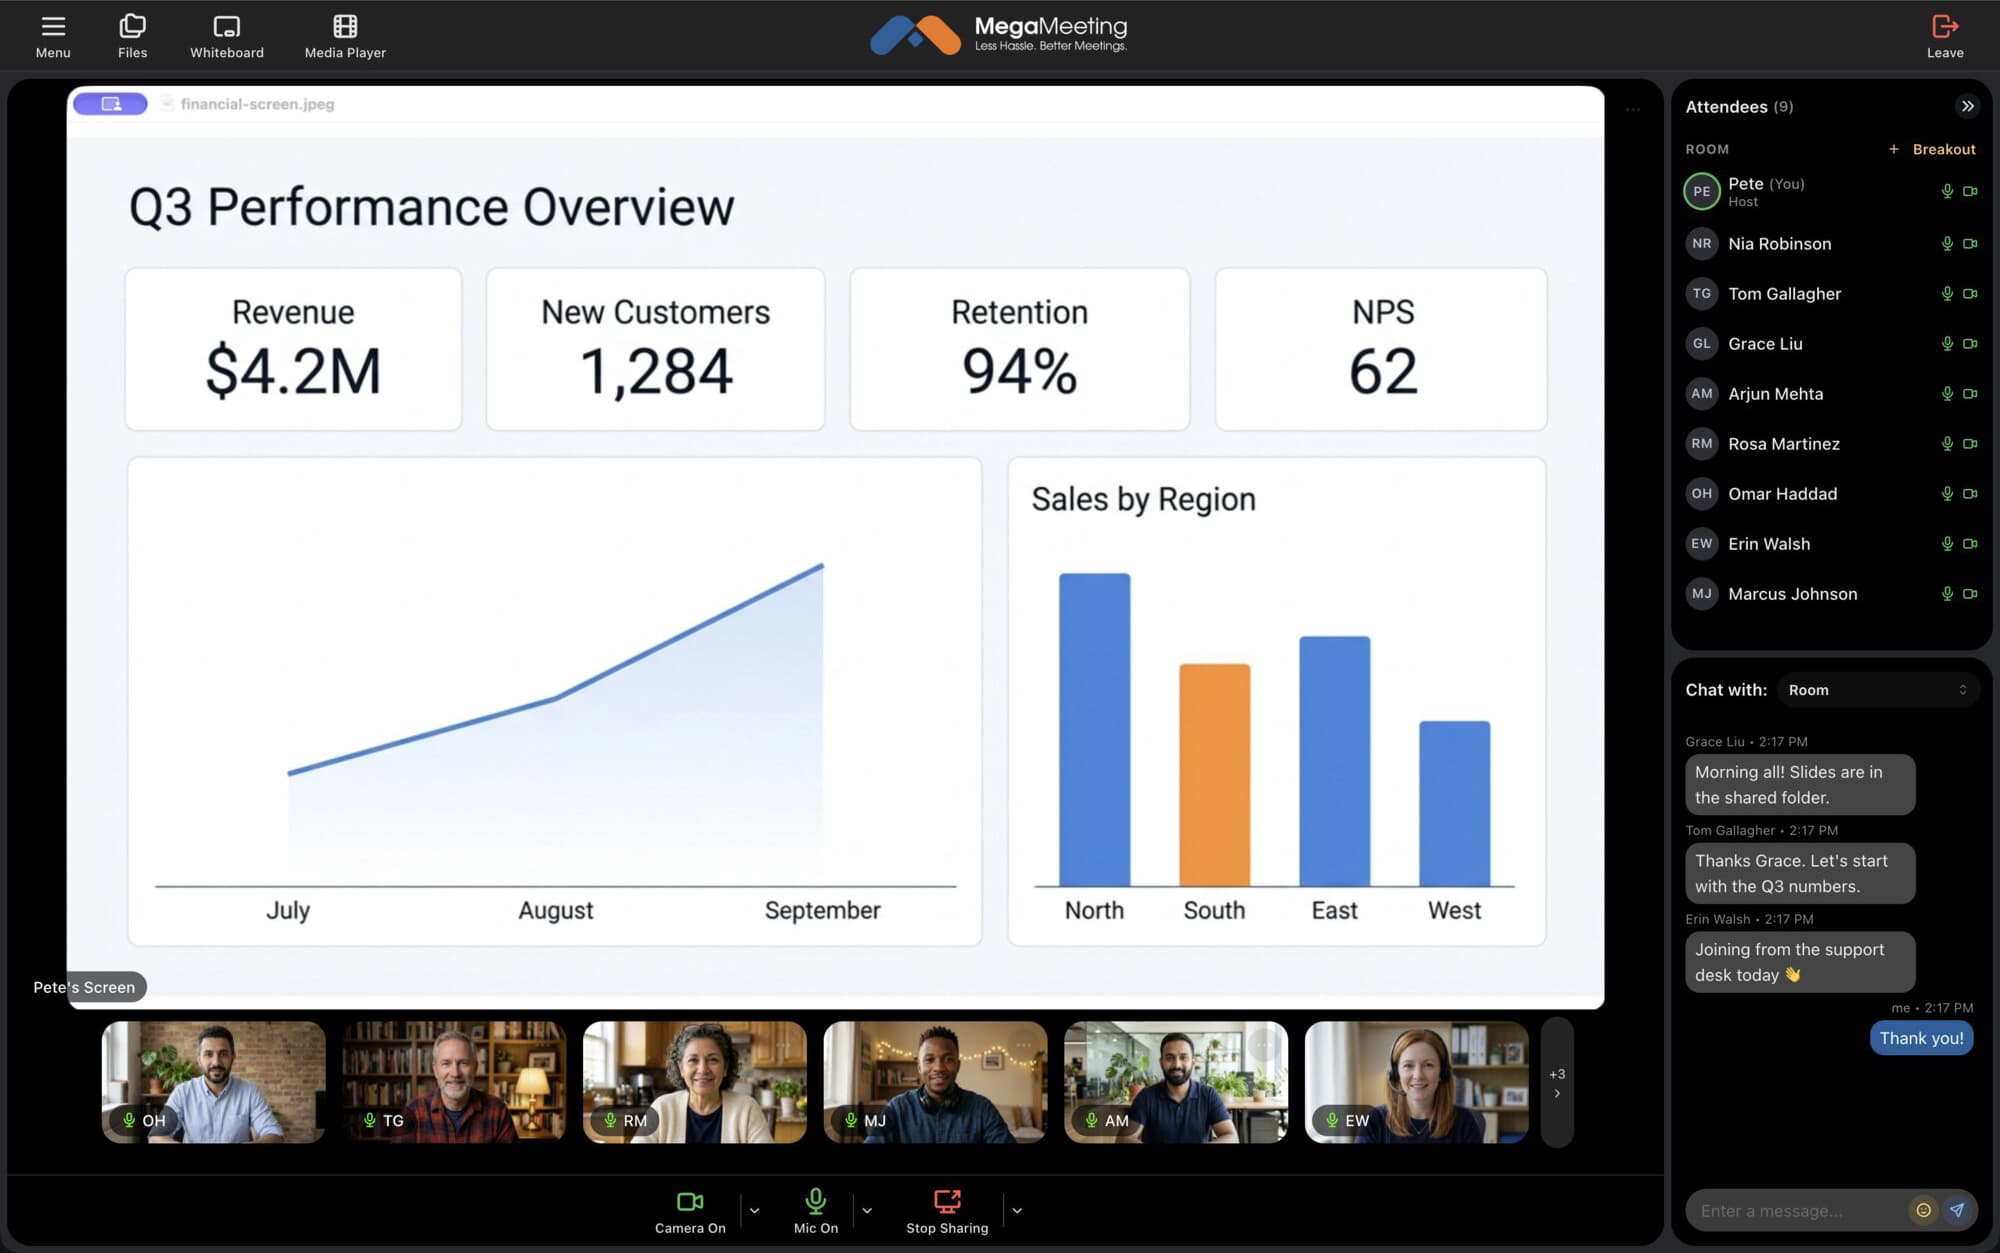Click the New Customers 1,284 card
The width and height of the screenshot is (2000, 1253).
click(655, 349)
